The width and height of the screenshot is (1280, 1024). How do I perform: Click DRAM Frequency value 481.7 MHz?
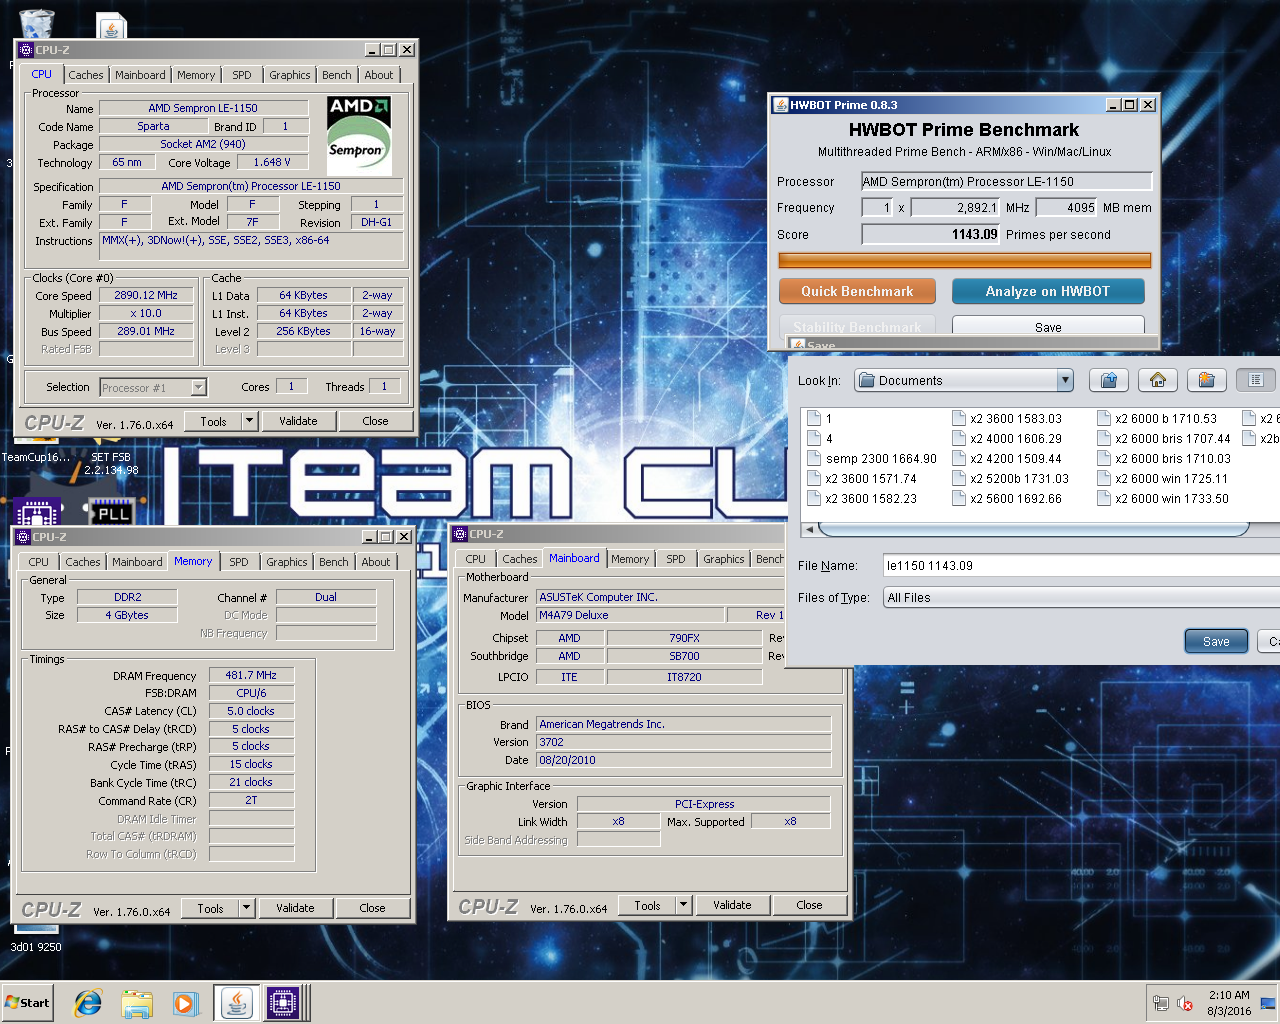point(251,675)
